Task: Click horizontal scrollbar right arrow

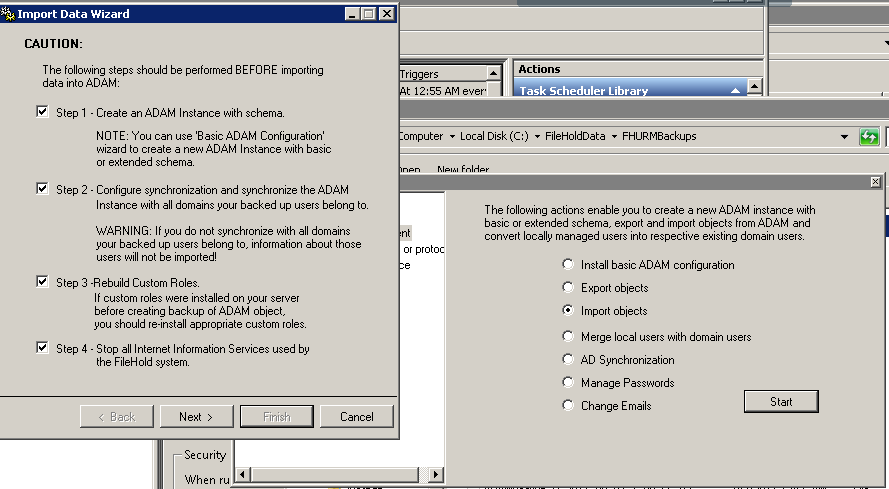Action: 435,474
